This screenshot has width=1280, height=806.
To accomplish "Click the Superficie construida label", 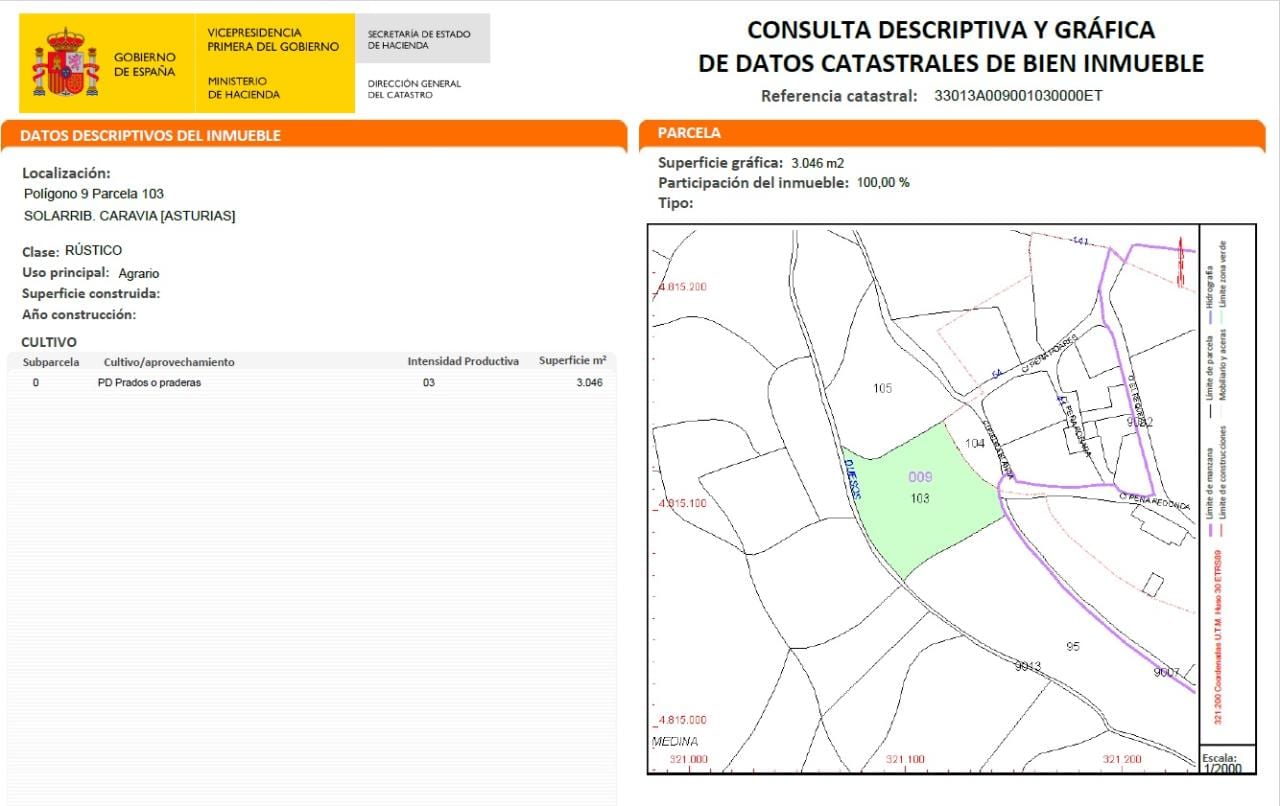I will click(91, 293).
